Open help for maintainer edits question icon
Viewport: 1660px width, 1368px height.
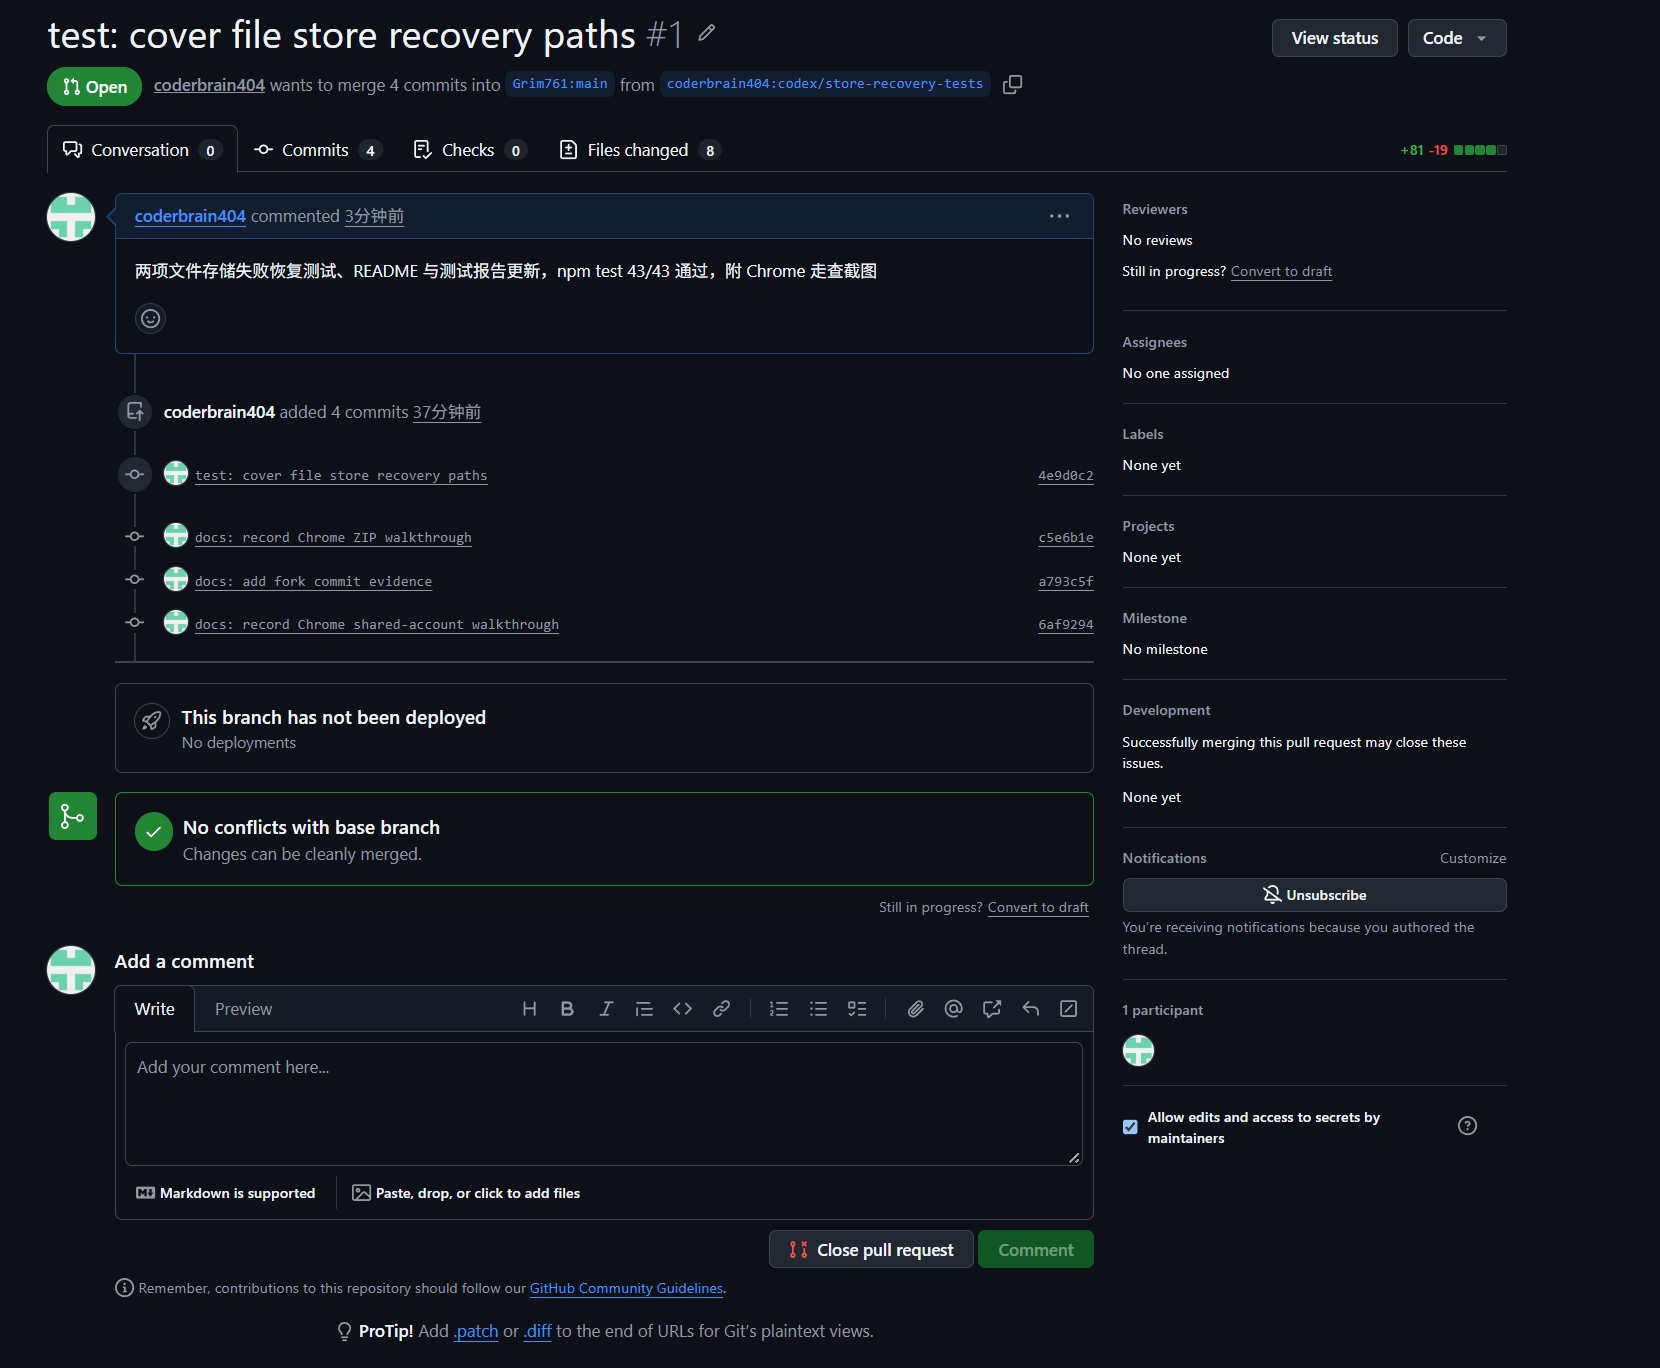[1467, 1126]
